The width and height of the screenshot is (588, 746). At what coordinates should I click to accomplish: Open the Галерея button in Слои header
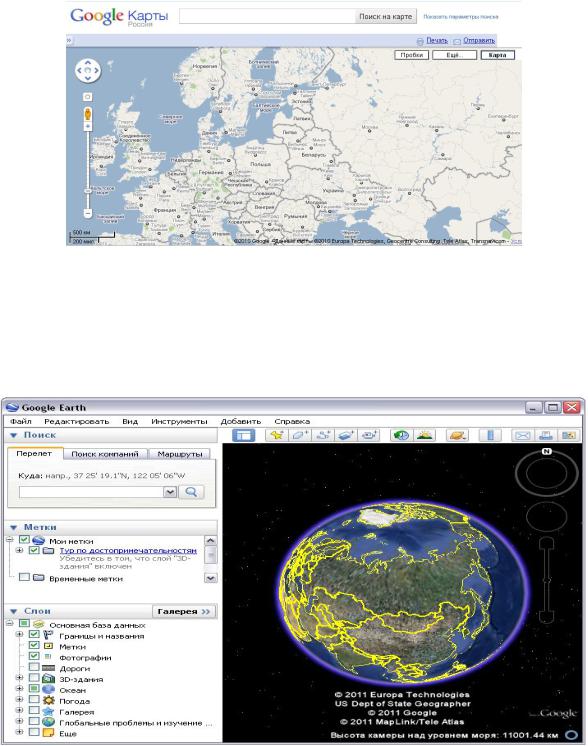pos(184,611)
